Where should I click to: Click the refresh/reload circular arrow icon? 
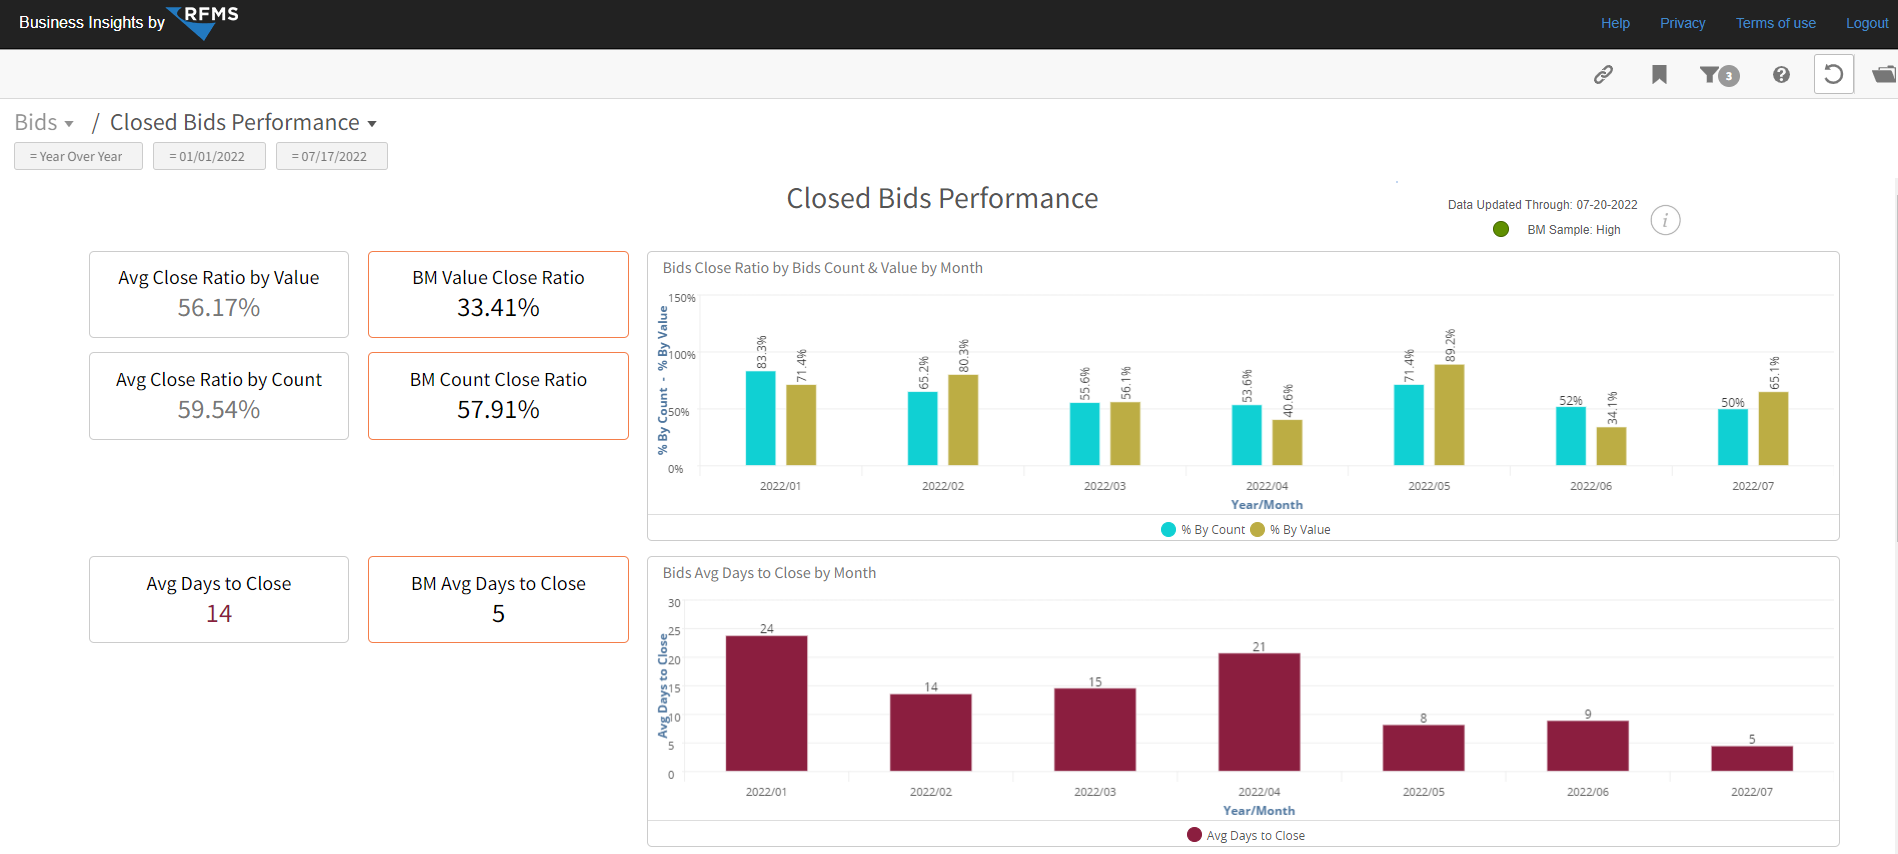point(1834,74)
